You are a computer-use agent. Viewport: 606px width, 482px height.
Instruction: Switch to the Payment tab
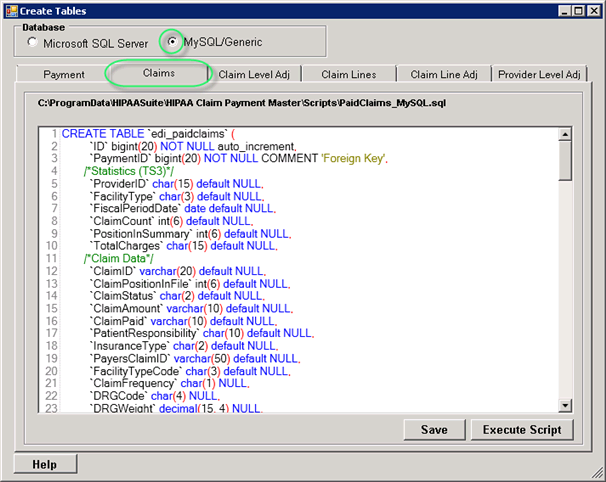point(64,74)
